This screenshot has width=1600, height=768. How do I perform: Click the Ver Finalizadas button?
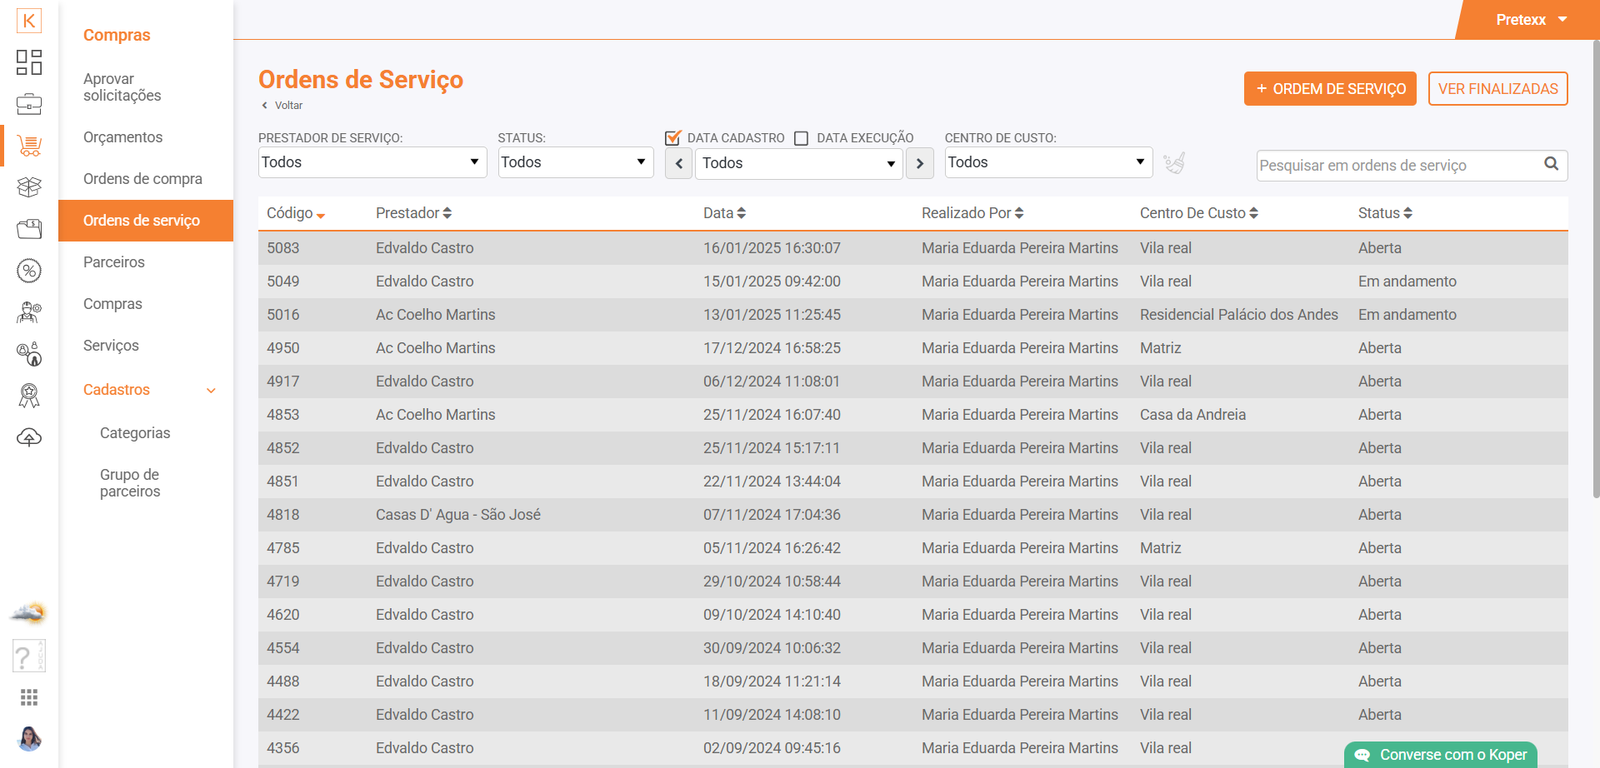tap(1497, 89)
